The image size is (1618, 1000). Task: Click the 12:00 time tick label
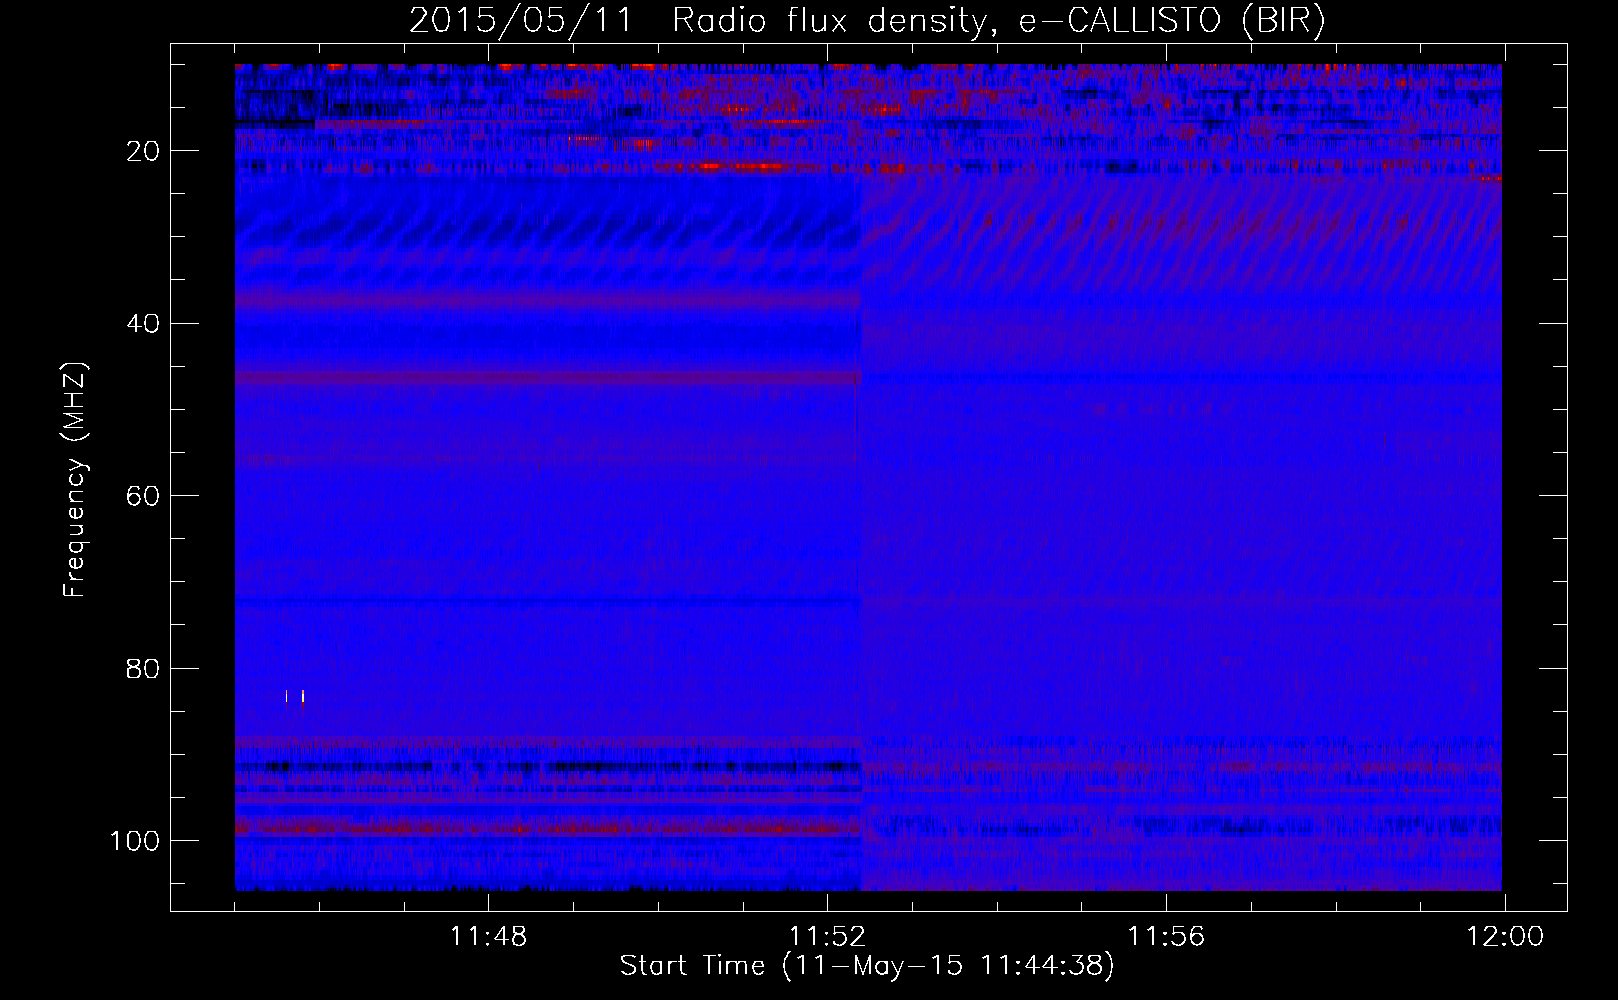pos(1505,937)
